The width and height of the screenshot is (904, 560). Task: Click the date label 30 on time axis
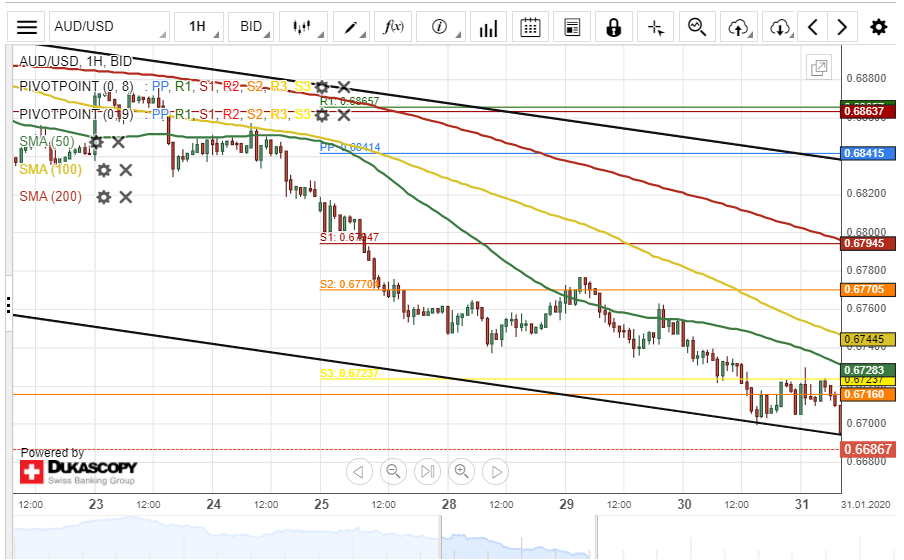click(684, 505)
